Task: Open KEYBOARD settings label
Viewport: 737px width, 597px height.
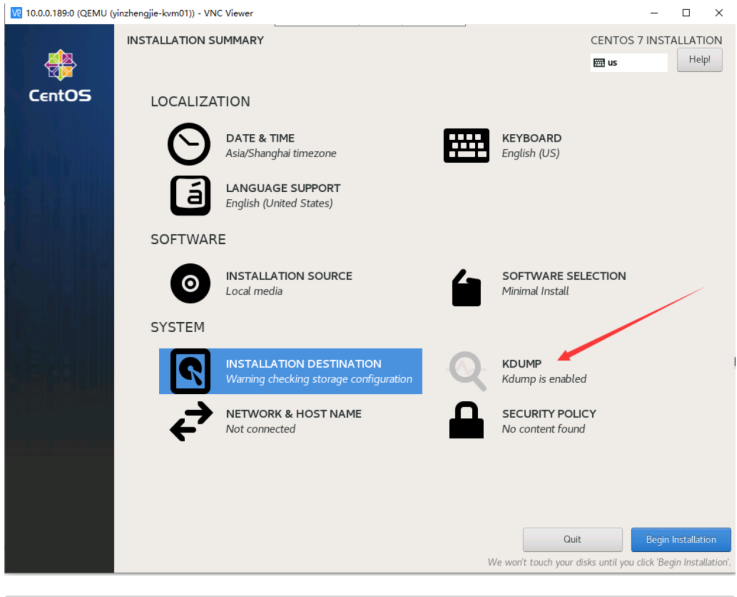Action: (532, 138)
